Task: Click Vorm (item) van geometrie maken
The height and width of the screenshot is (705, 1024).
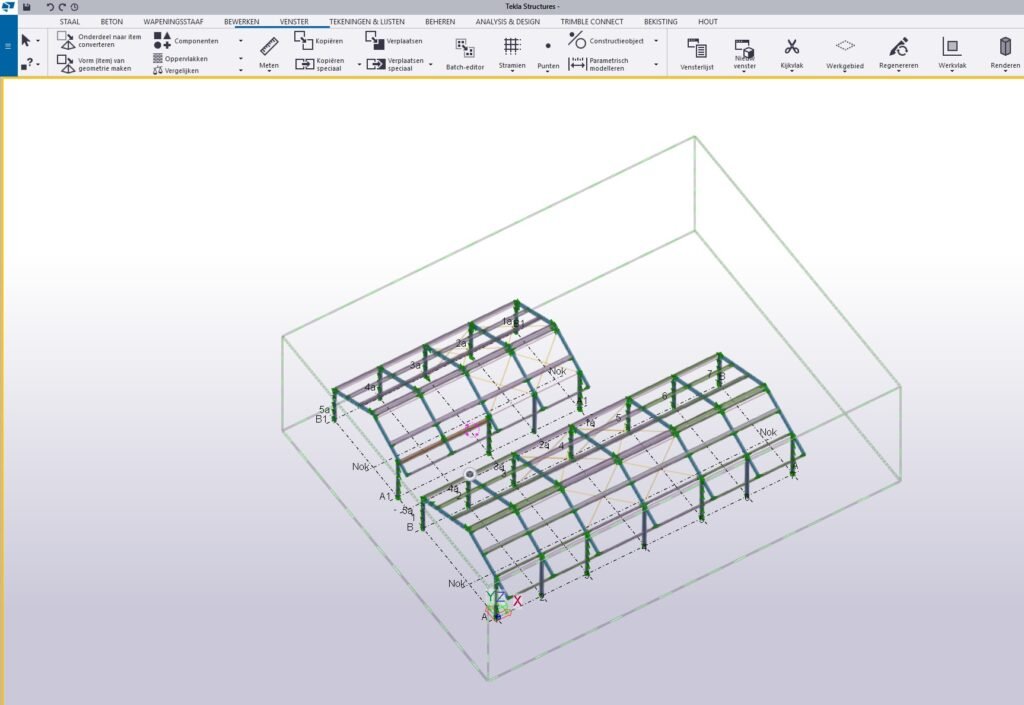Action: 99,64
